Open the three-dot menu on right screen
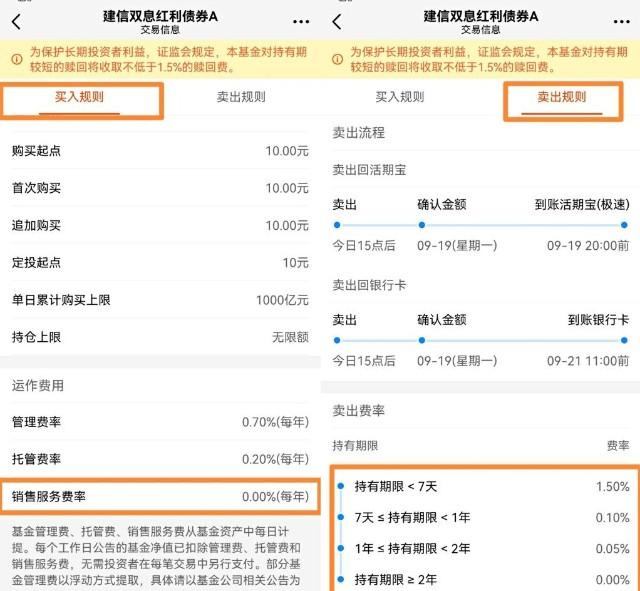Viewport: 640px width, 591px height. pos(621,22)
